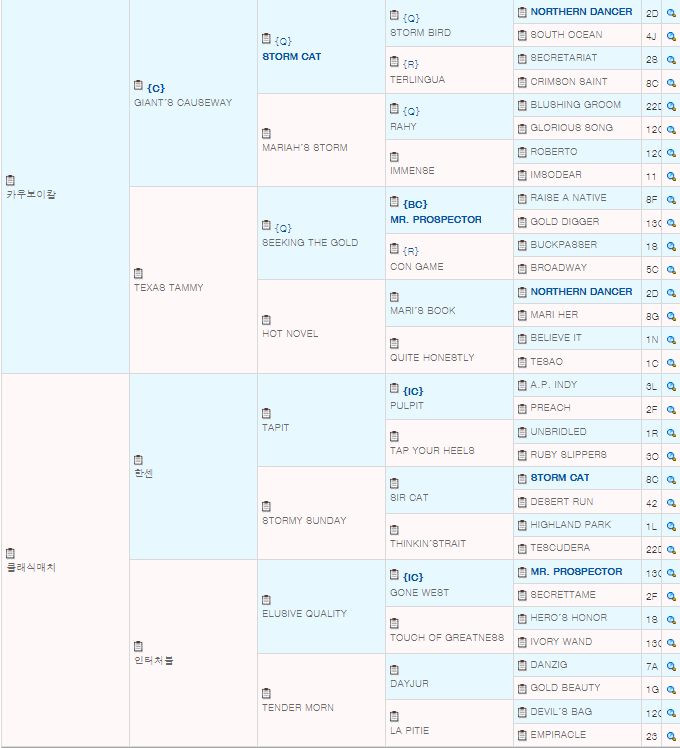Click the TOUCH OF GREATNESS name
The height and width of the screenshot is (748, 680).
447,638
